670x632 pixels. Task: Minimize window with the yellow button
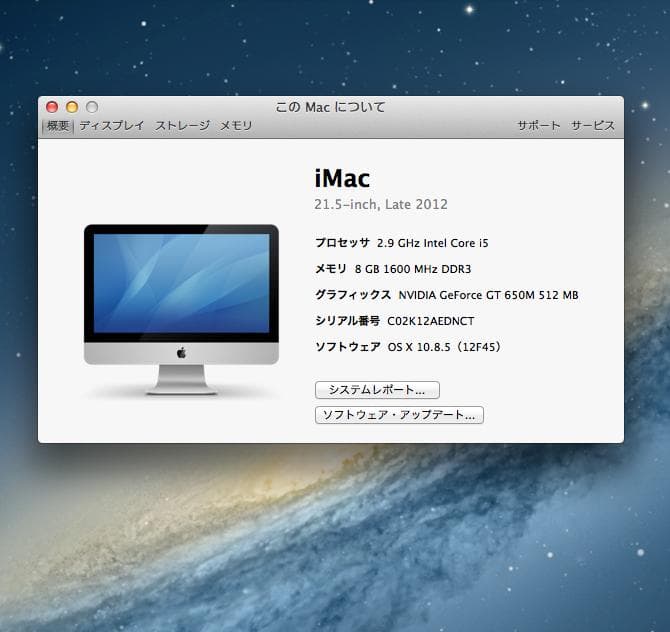(x=72, y=107)
